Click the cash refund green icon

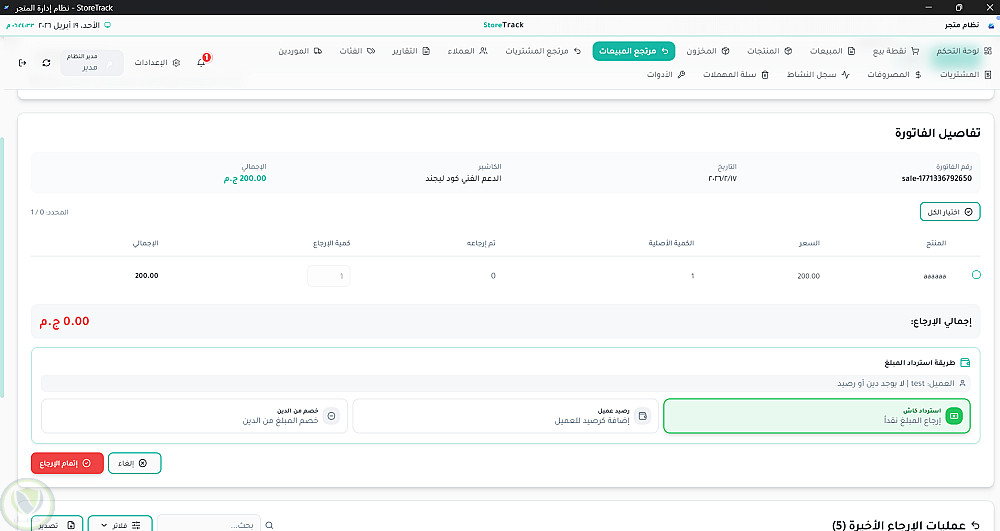(954, 416)
